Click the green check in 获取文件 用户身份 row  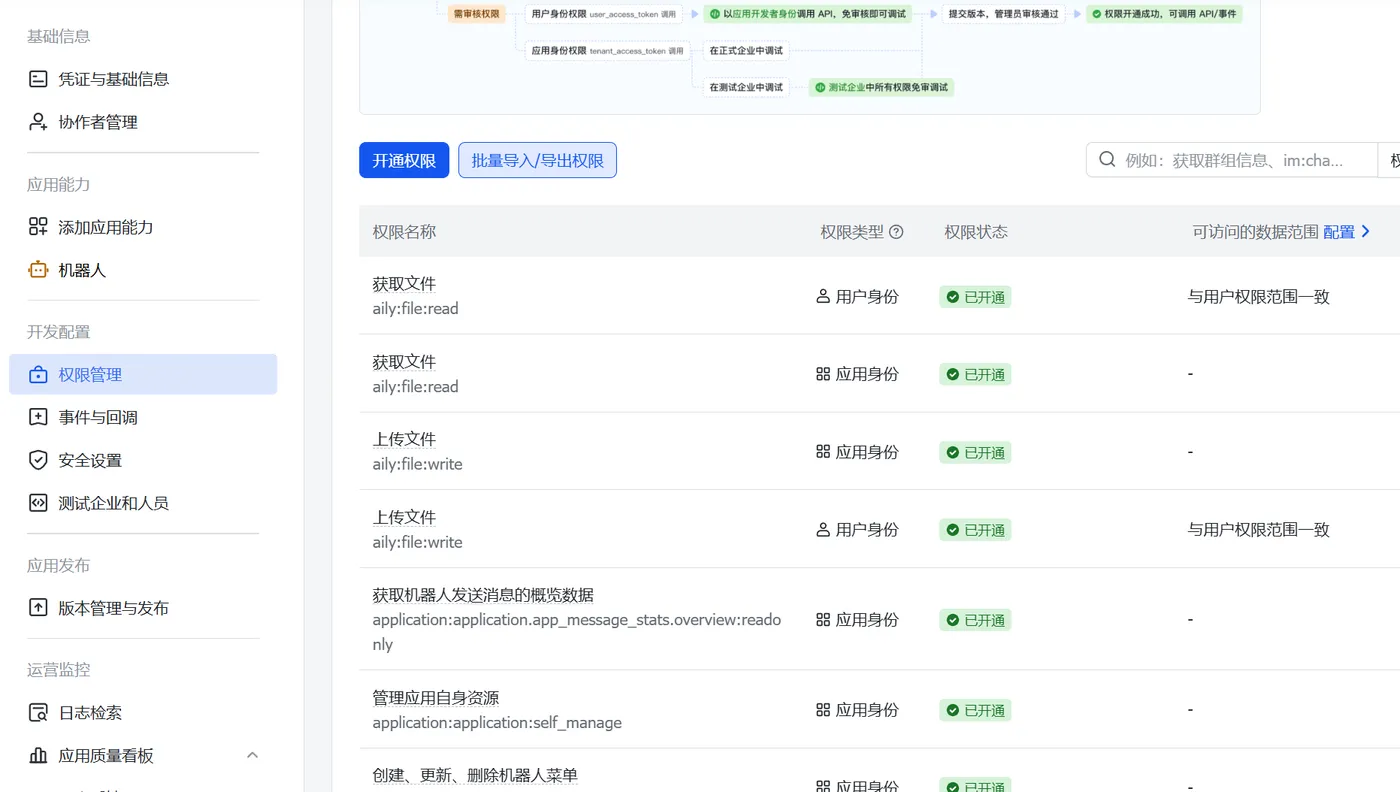952,297
